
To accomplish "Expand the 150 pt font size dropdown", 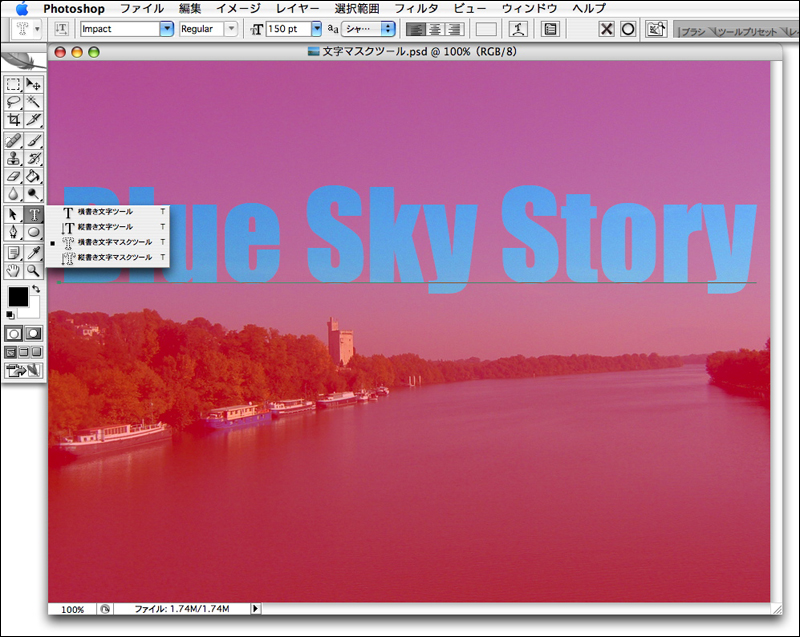I will (317, 29).
